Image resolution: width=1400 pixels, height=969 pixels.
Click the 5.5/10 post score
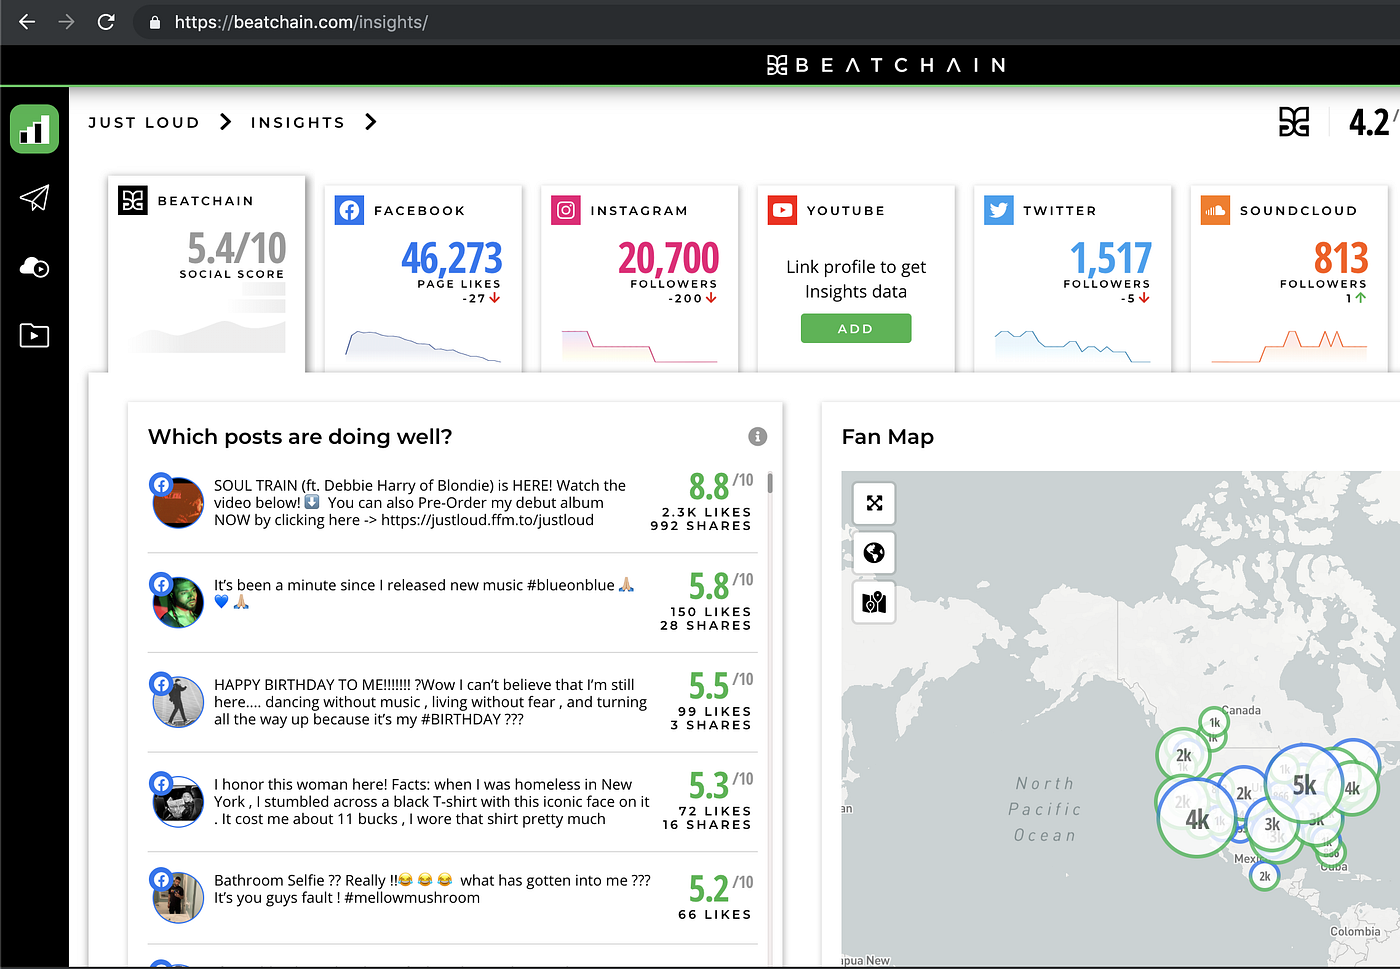(721, 685)
